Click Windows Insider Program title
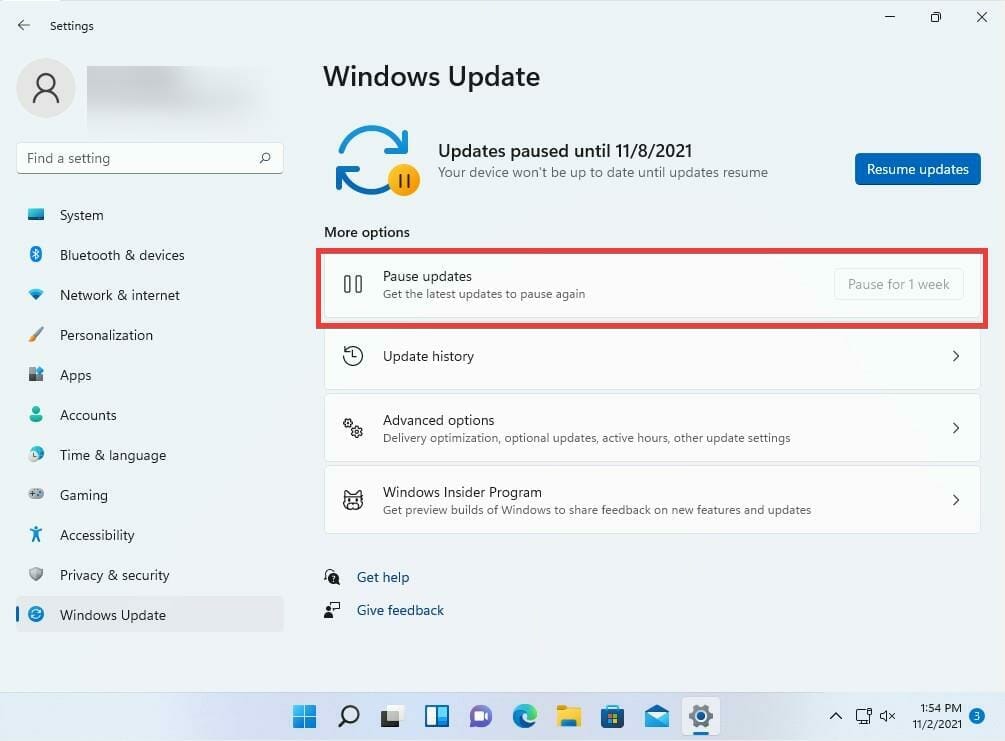 (x=462, y=492)
